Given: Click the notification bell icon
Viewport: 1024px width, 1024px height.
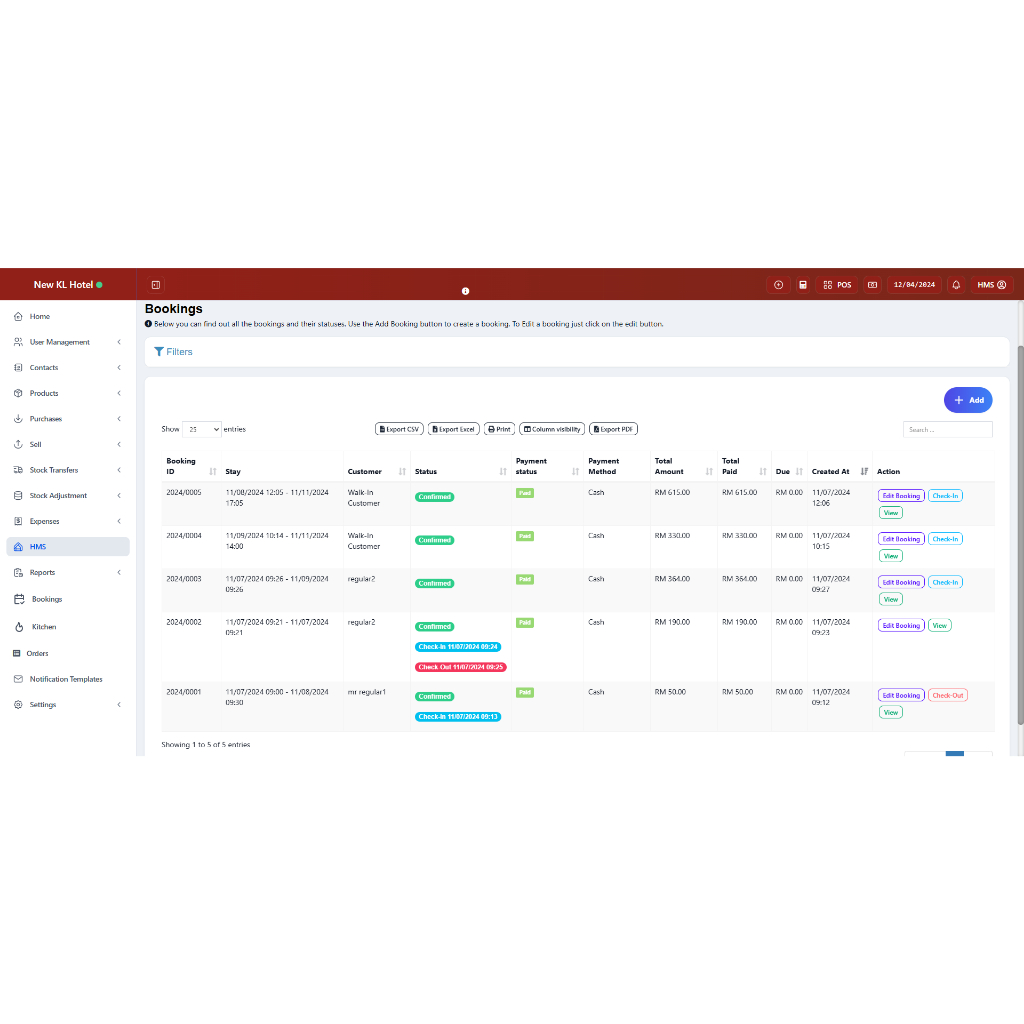Looking at the screenshot, I should click(956, 285).
